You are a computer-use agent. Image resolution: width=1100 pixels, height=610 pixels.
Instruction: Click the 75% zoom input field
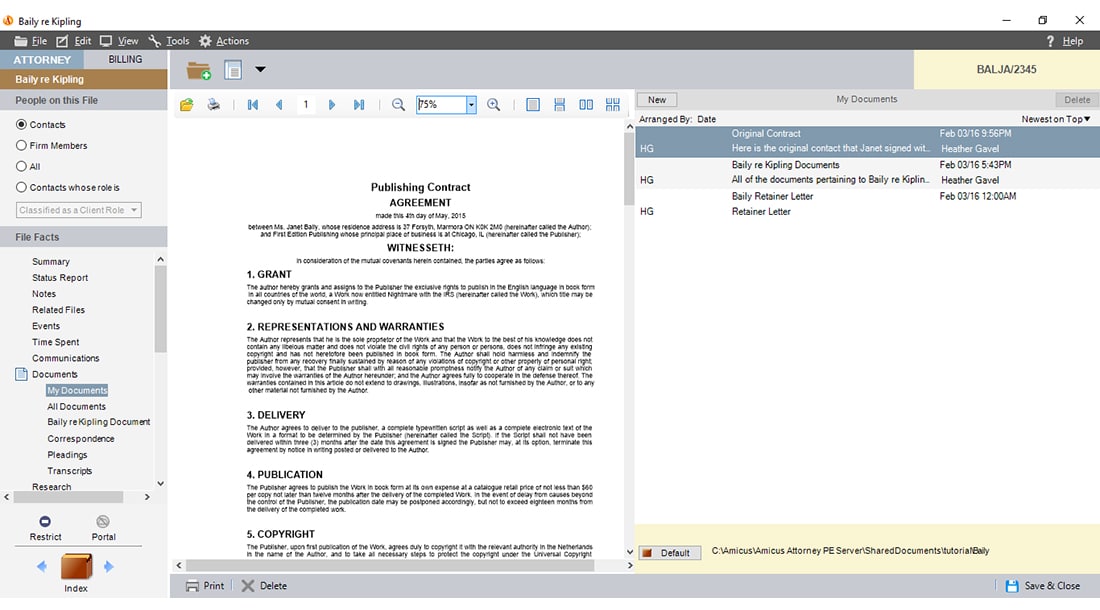coord(441,104)
